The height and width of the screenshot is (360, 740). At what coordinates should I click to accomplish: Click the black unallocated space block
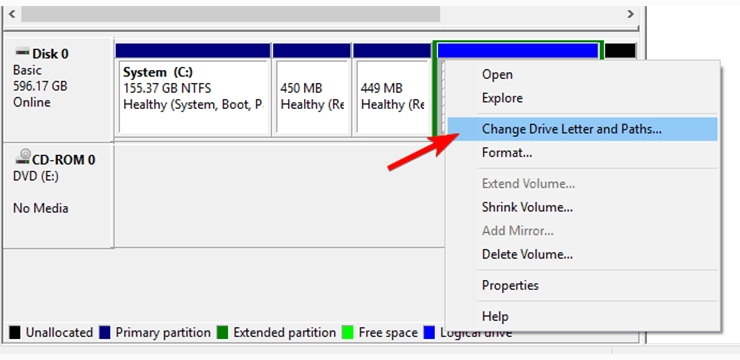[x=620, y=50]
